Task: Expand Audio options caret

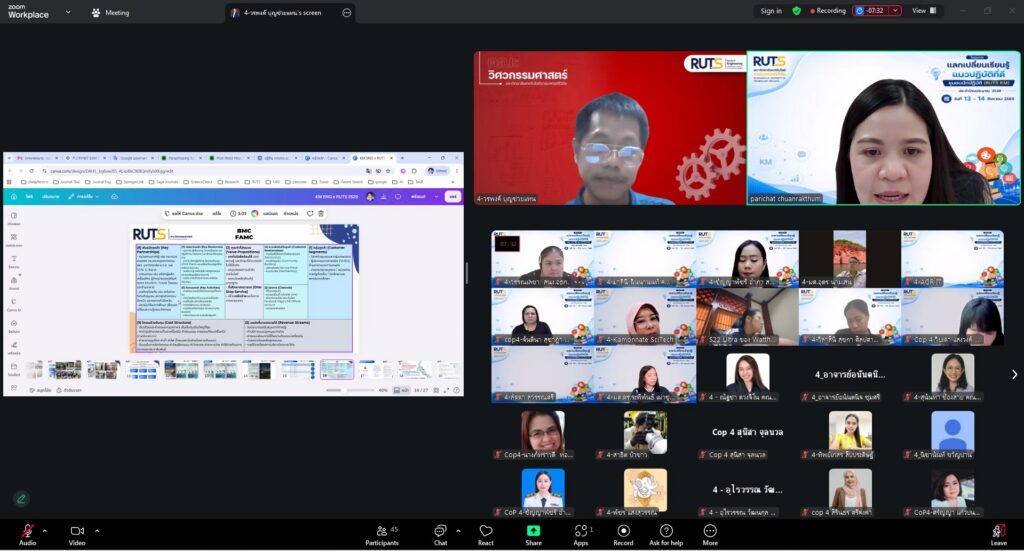Action: [x=44, y=531]
